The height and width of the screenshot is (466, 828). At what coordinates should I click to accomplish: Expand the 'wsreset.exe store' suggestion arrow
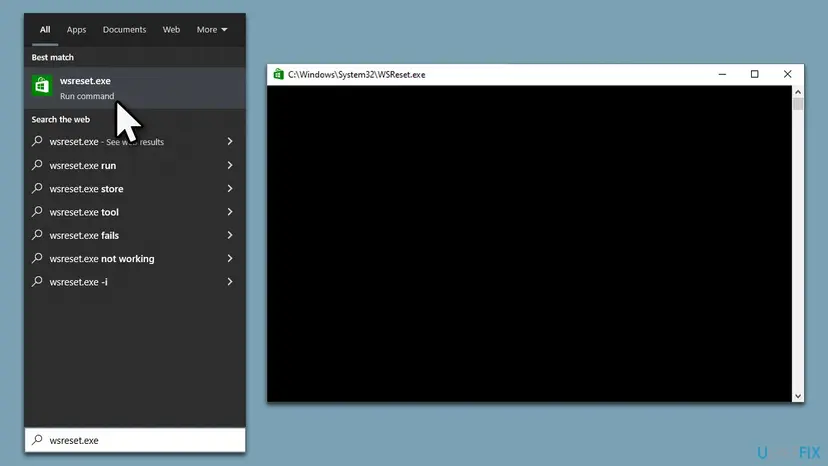pyautogui.click(x=230, y=188)
